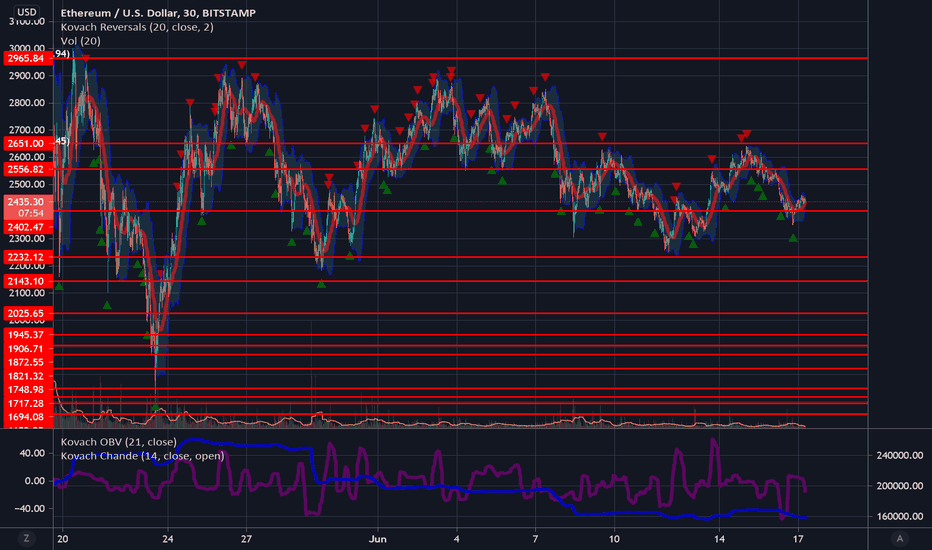Click the 40.00 value on Chande scale
Image resolution: width=932 pixels, height=550 pixels.
click(x=32, y=453)
